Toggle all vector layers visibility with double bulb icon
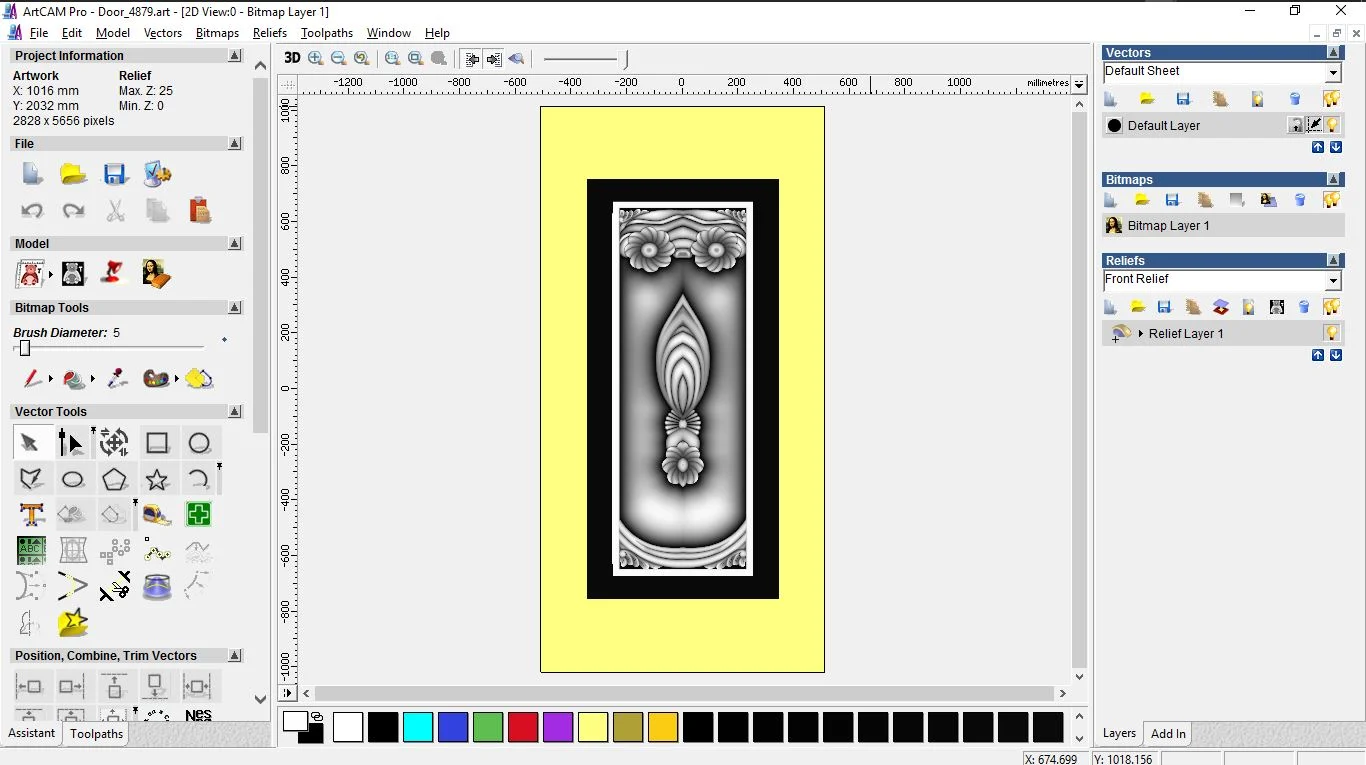This screenshot has width=1366, height=765. (x=1332, y=98)
